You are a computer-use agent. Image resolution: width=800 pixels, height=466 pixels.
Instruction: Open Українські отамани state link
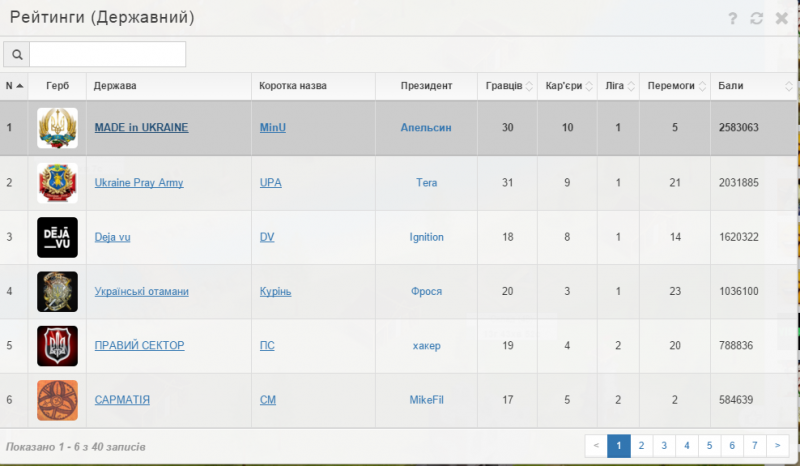pos(141,291)
